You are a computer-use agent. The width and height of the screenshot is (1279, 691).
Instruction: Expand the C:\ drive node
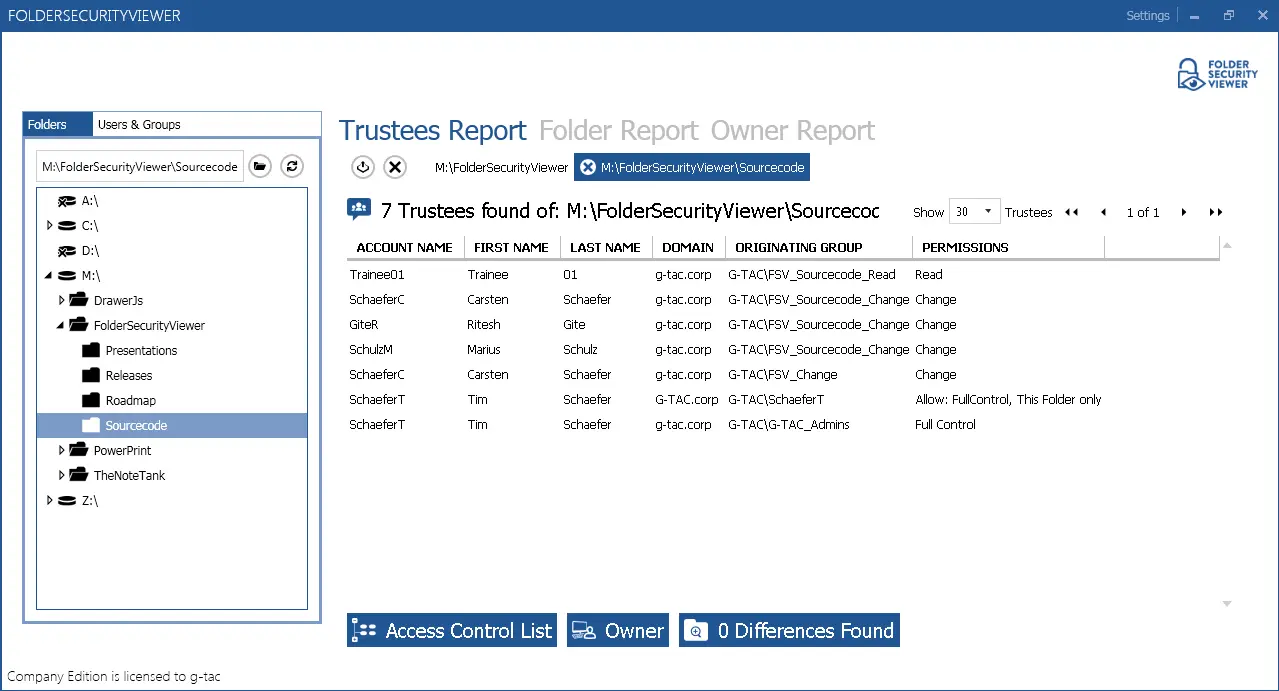pos(50,226)
